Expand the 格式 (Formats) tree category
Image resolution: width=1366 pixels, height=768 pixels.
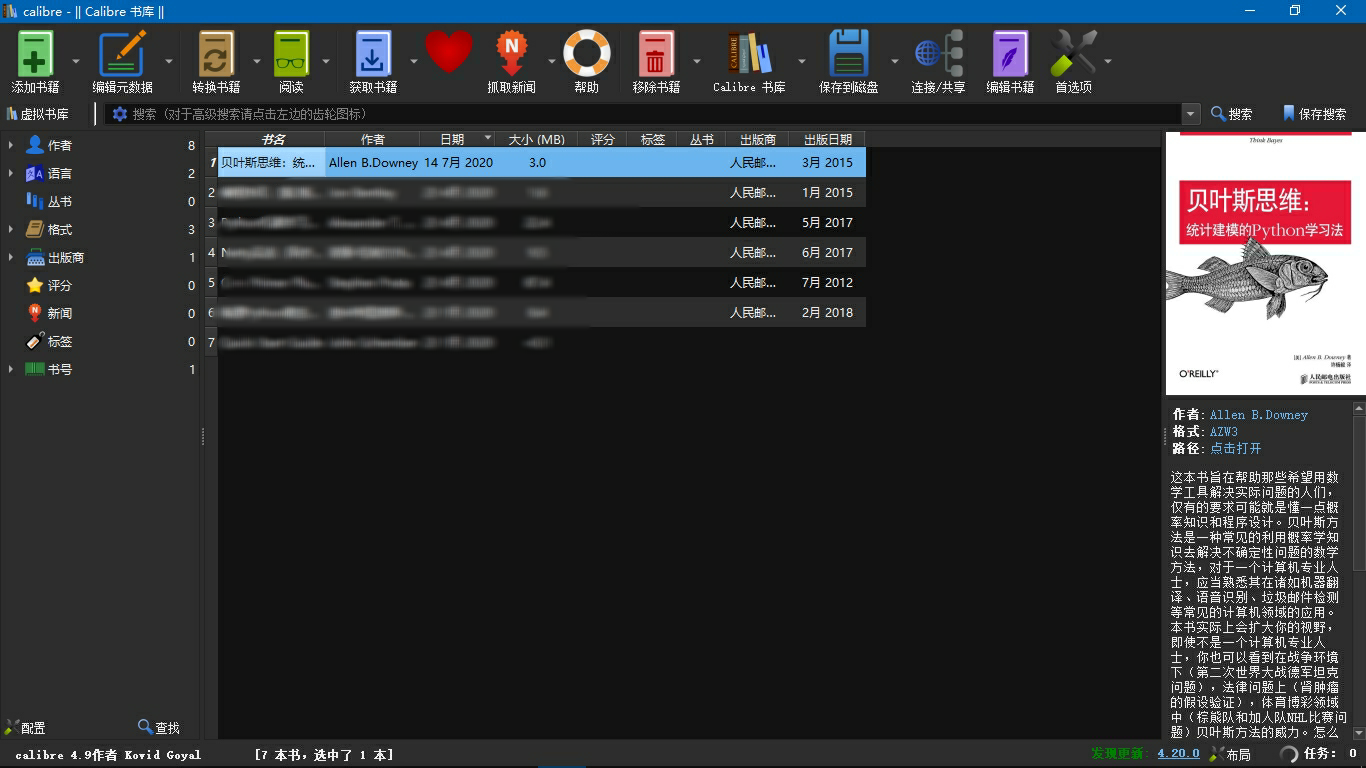click(x=11, y=229)
